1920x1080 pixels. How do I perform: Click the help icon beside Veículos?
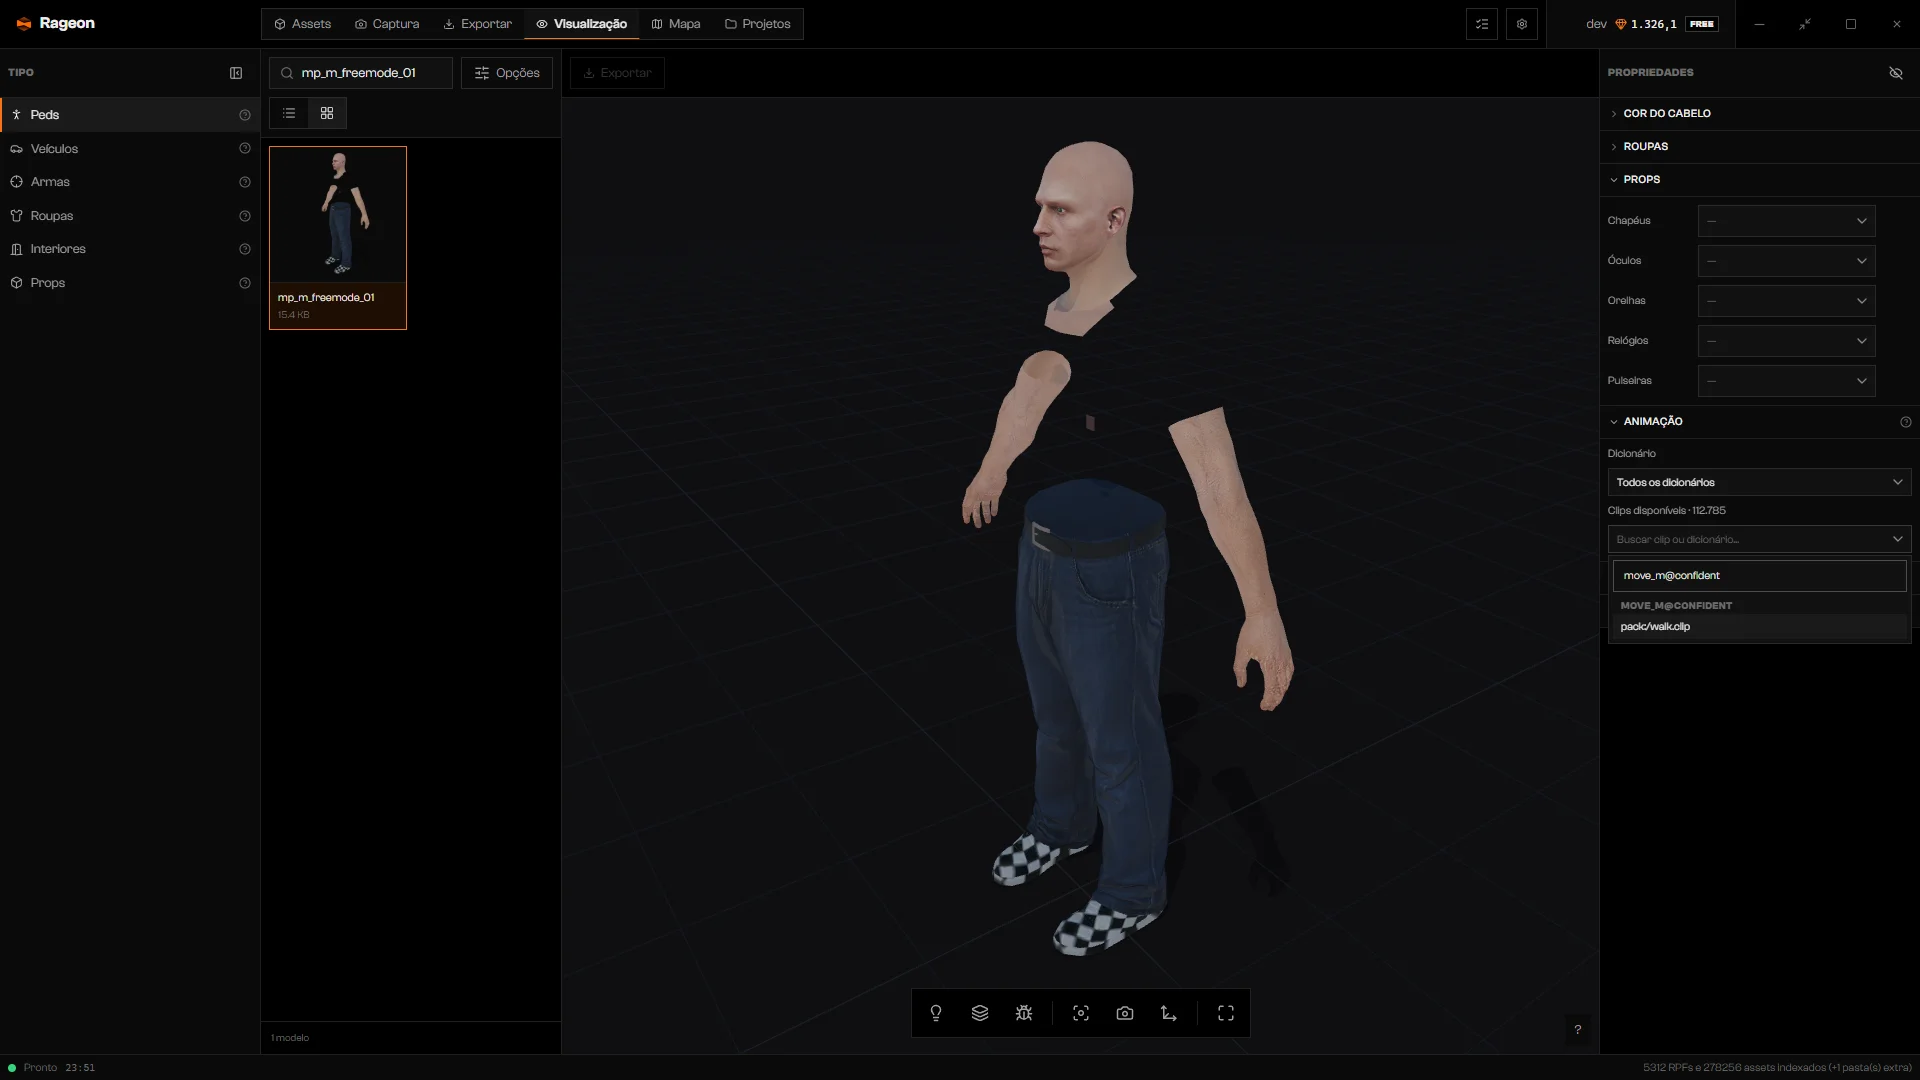point(245,148)
